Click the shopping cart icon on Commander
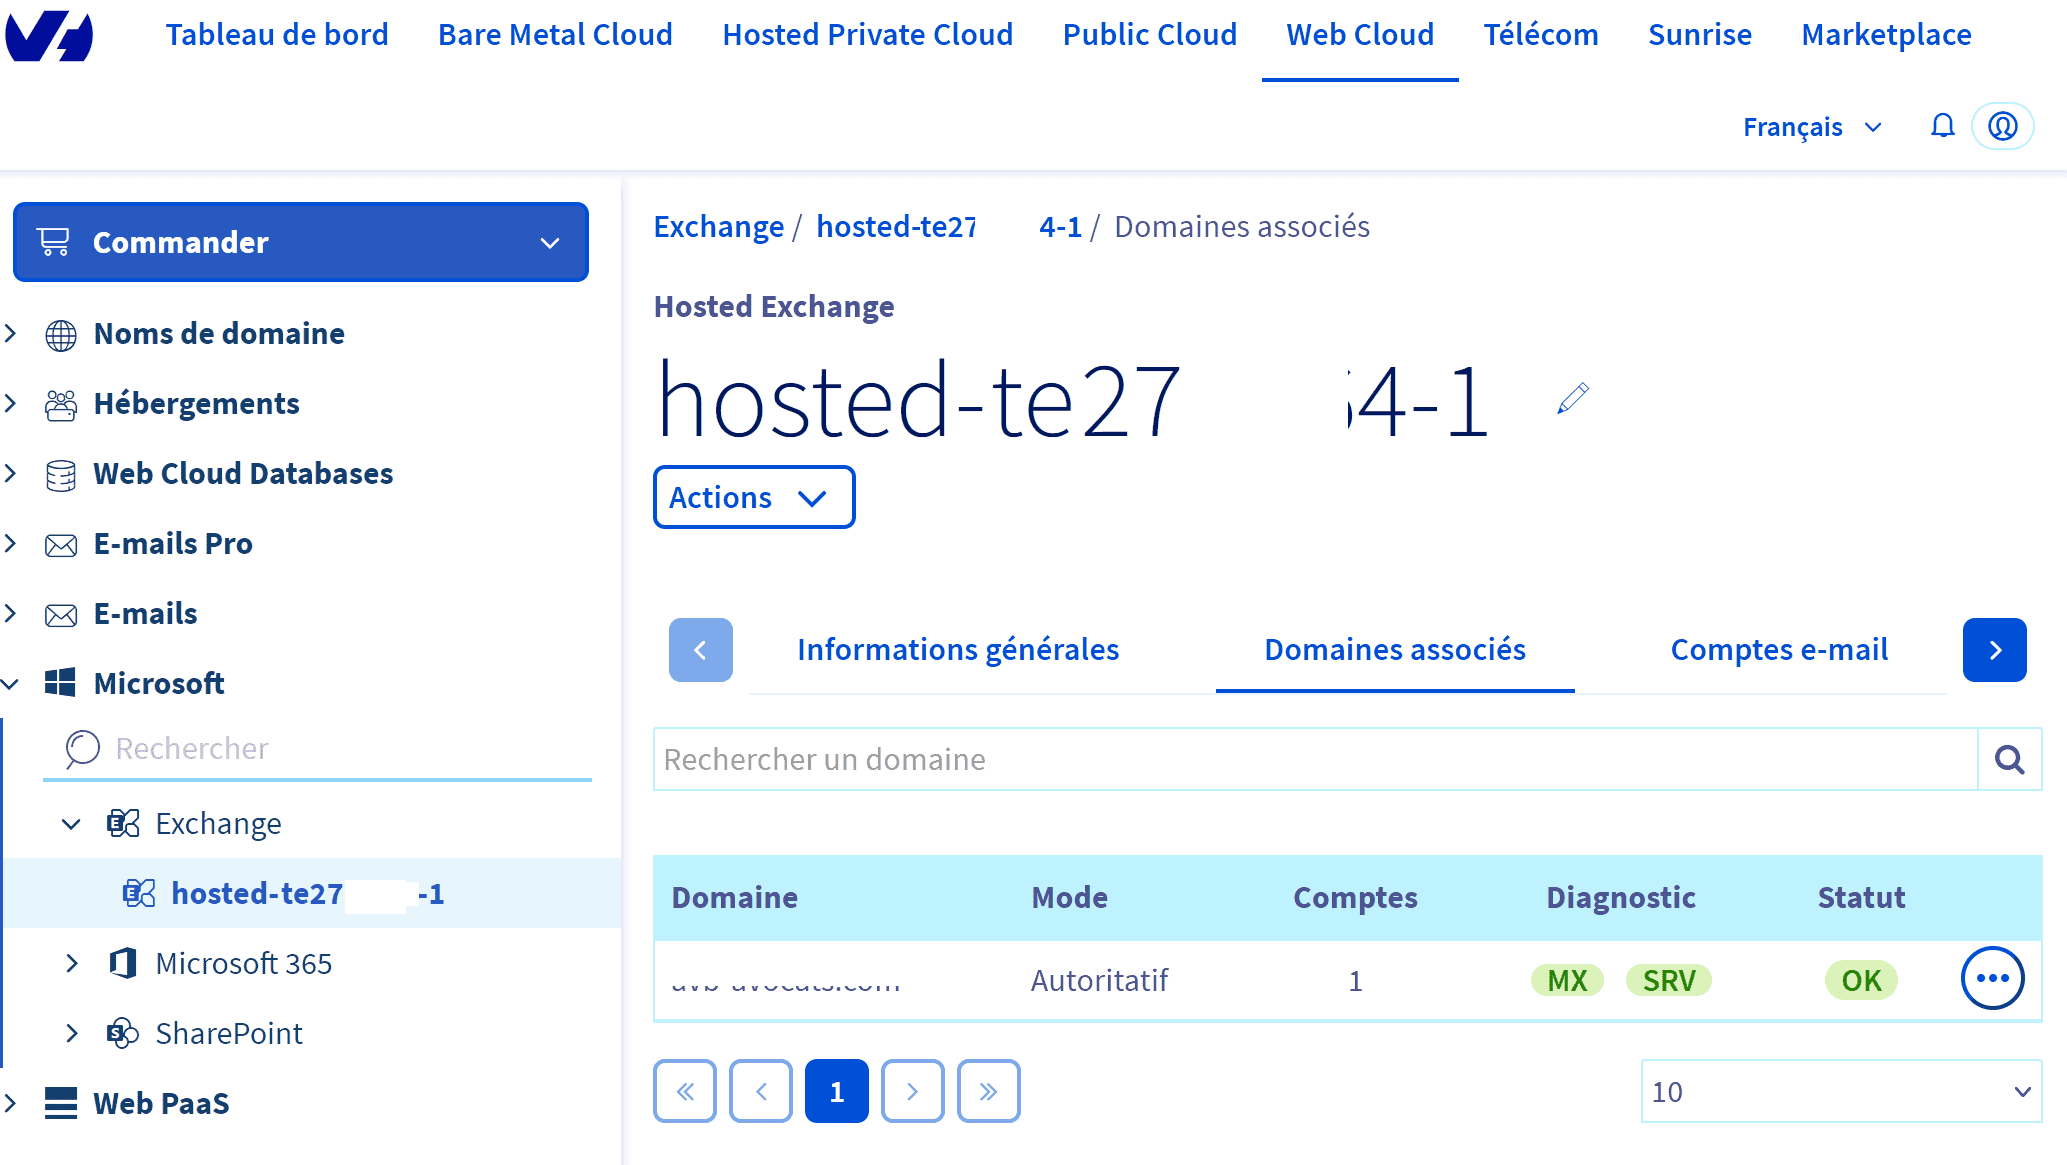The height and width of the screenshot is (1165, 2067). click(53, 242)
